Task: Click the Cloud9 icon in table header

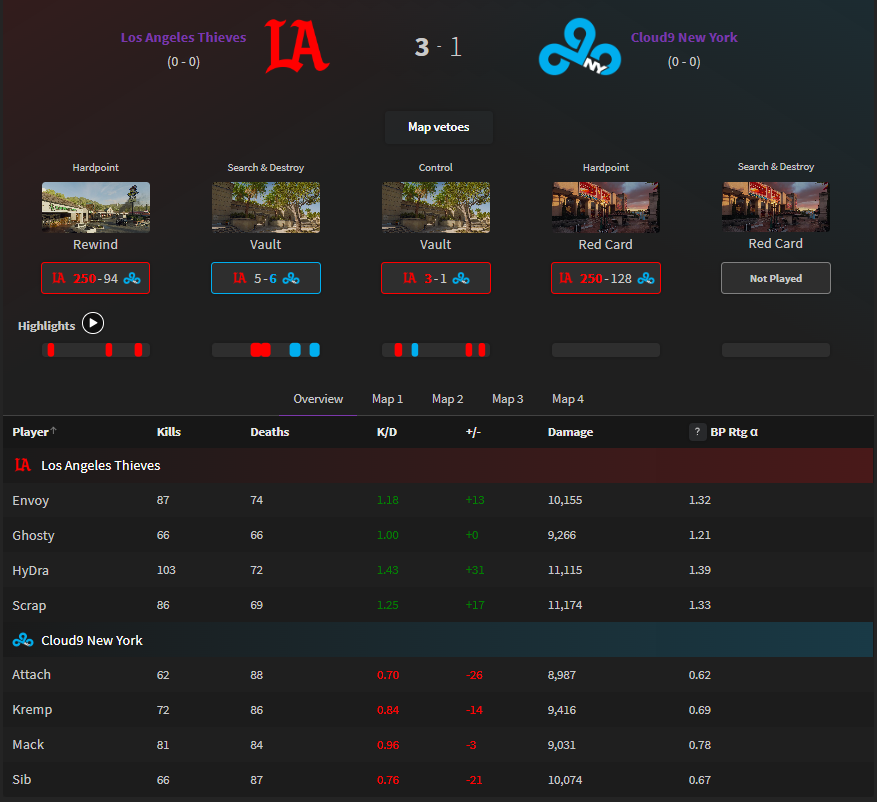Action: [22, 640]
